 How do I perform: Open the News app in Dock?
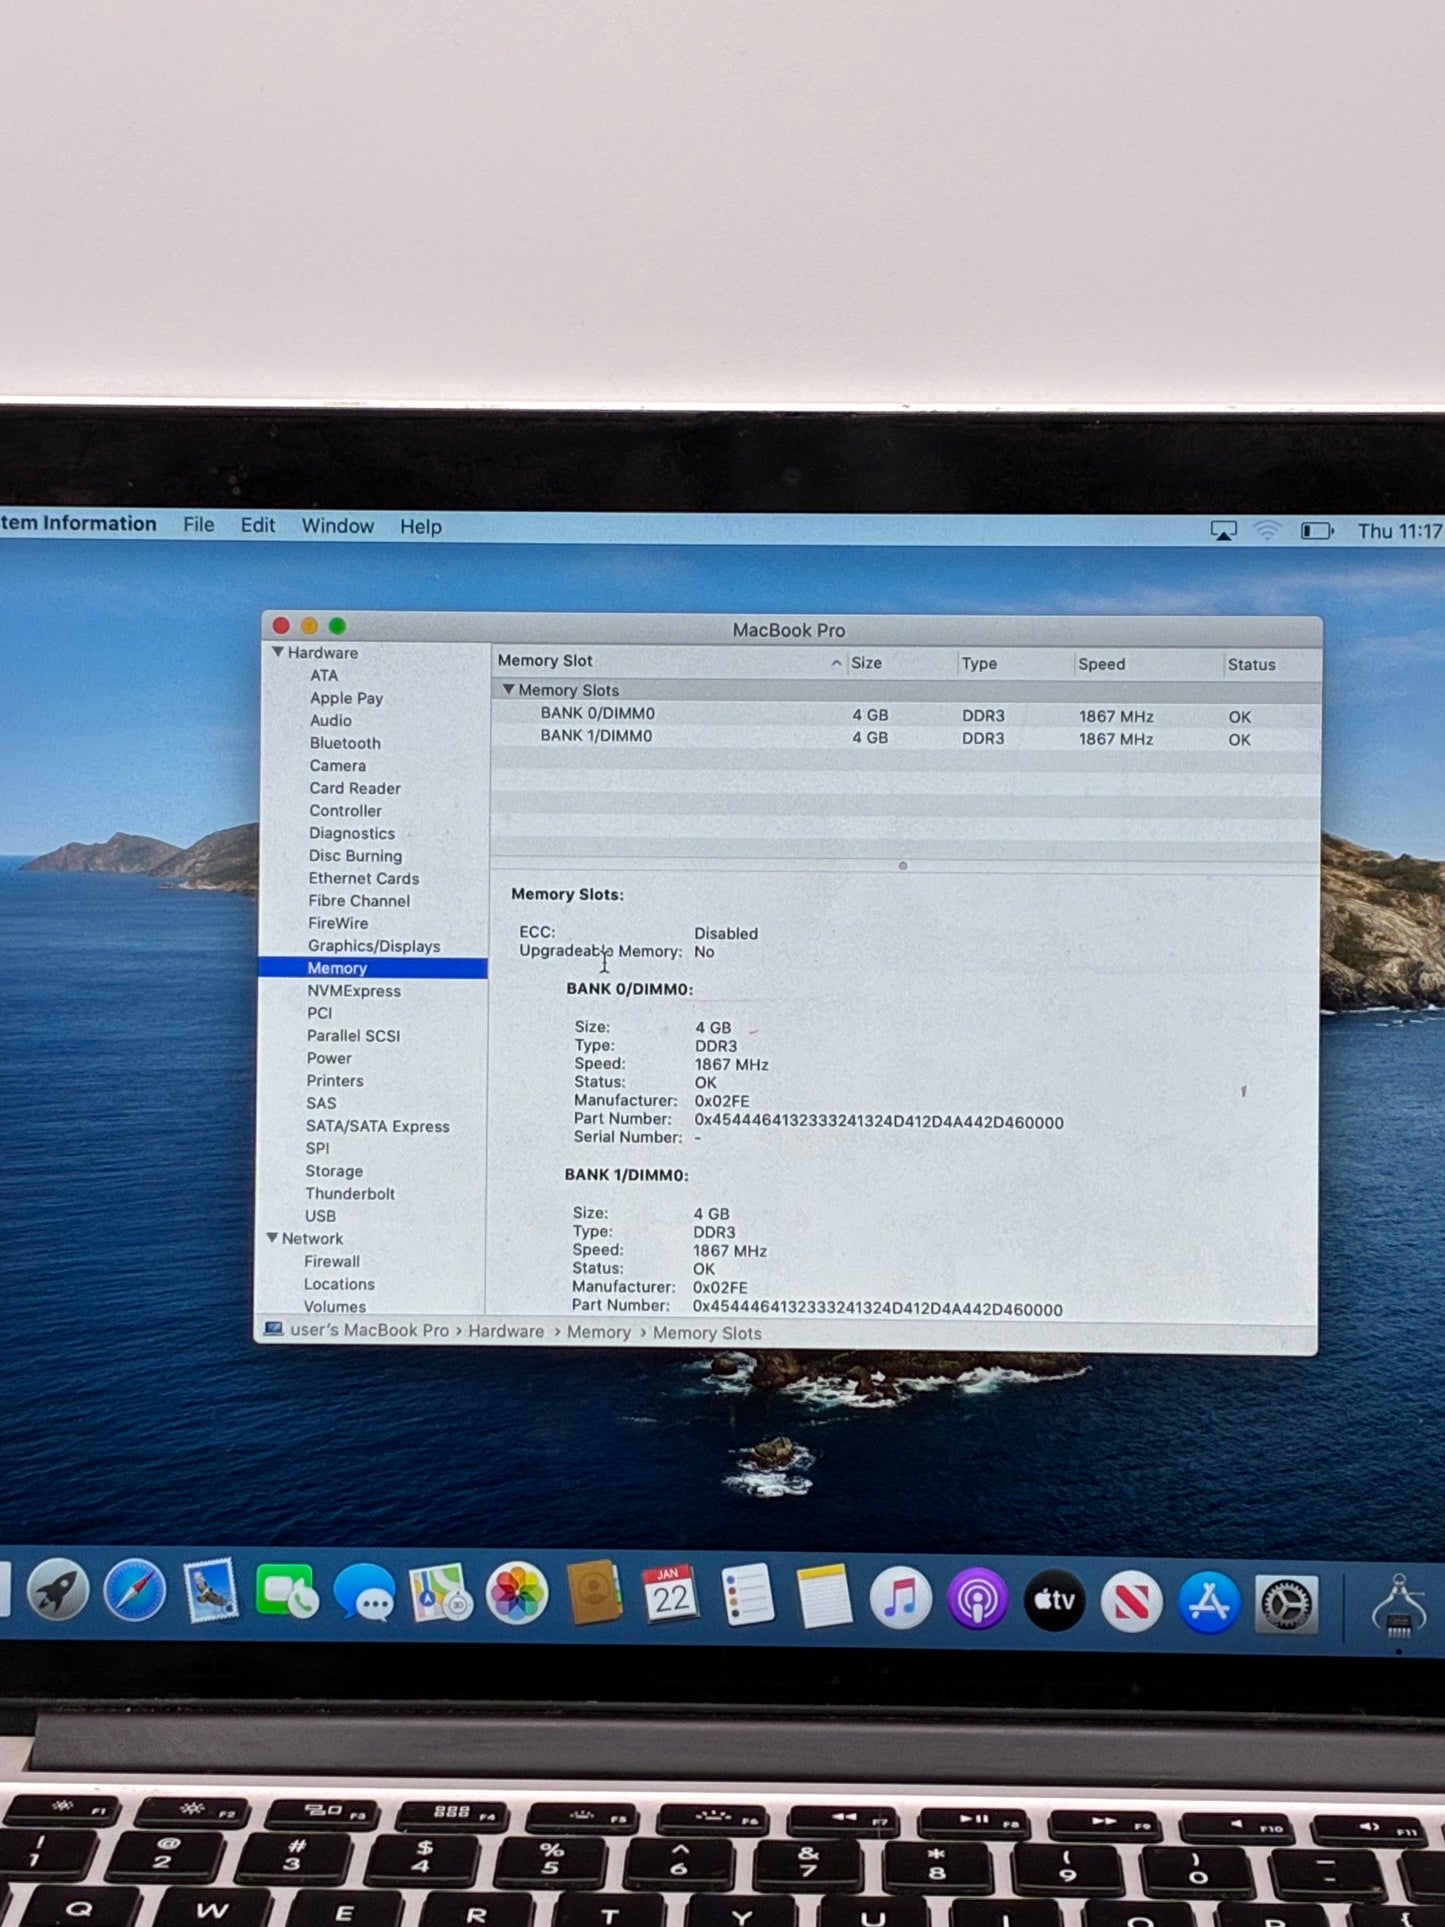[x=1131, y=1602]
